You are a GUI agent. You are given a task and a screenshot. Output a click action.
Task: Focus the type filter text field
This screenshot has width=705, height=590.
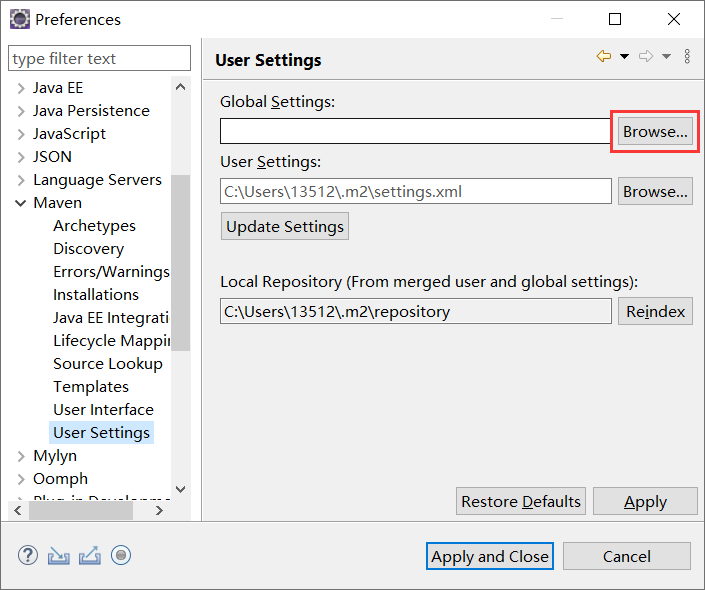pyautogui.click(x=99, y=58)
